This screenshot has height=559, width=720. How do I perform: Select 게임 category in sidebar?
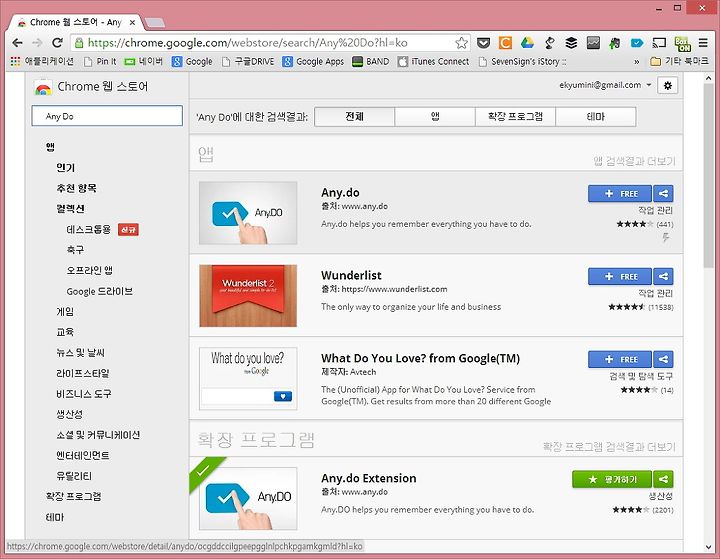click(x=65, y=311)
